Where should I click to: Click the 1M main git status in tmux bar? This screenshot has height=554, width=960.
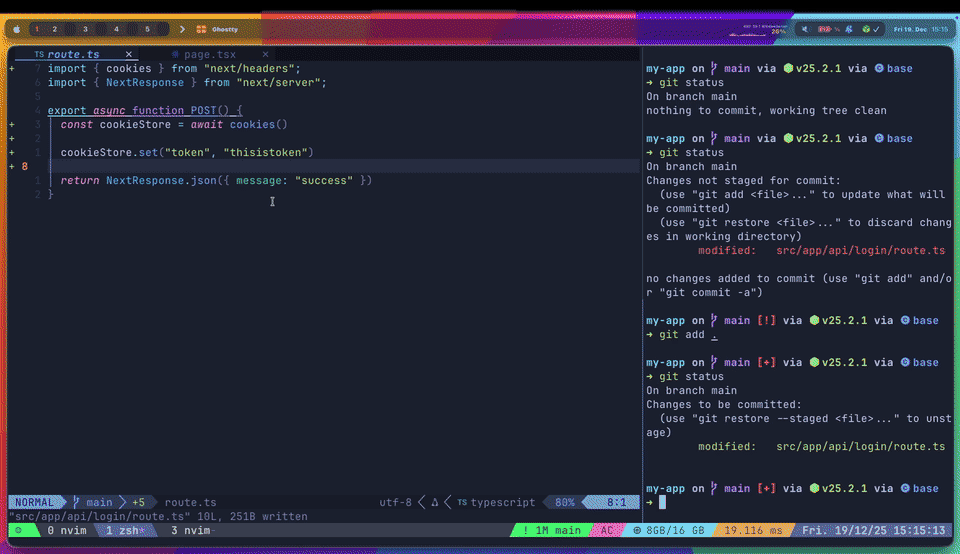552,531
